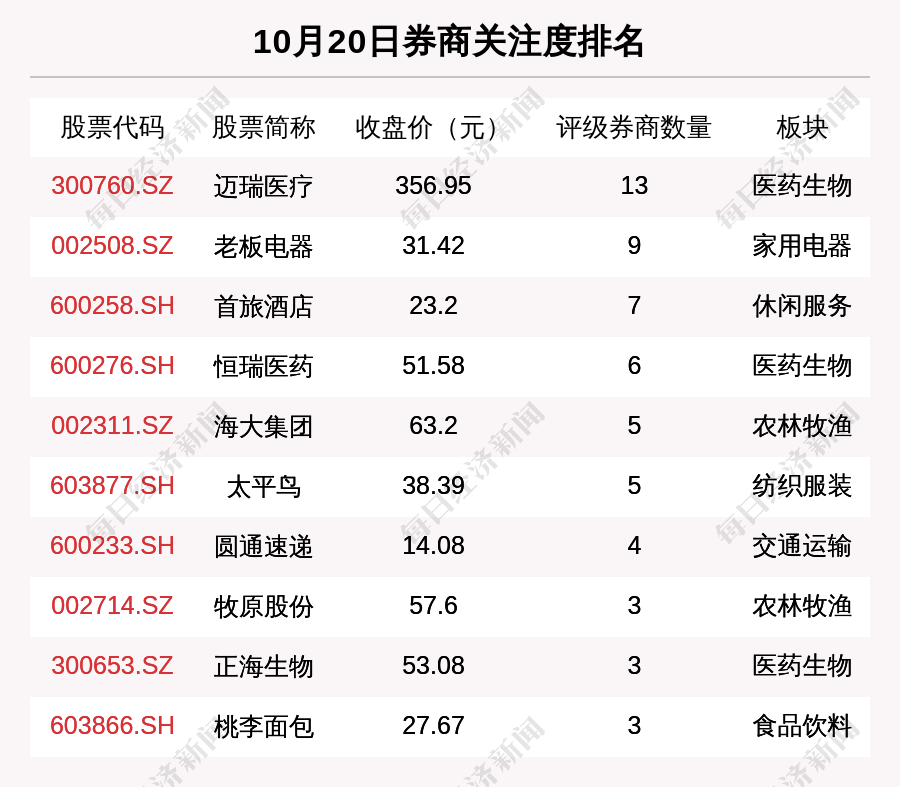Click the 收盘价（元） column header
The width and height of the screenshot is (900, 787).
[433, 127]
